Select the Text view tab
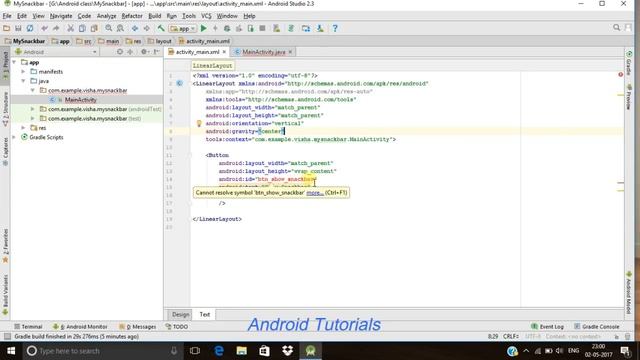Image resolution: width=640 pixels, height=360 pixels. (x=204, y=315)
